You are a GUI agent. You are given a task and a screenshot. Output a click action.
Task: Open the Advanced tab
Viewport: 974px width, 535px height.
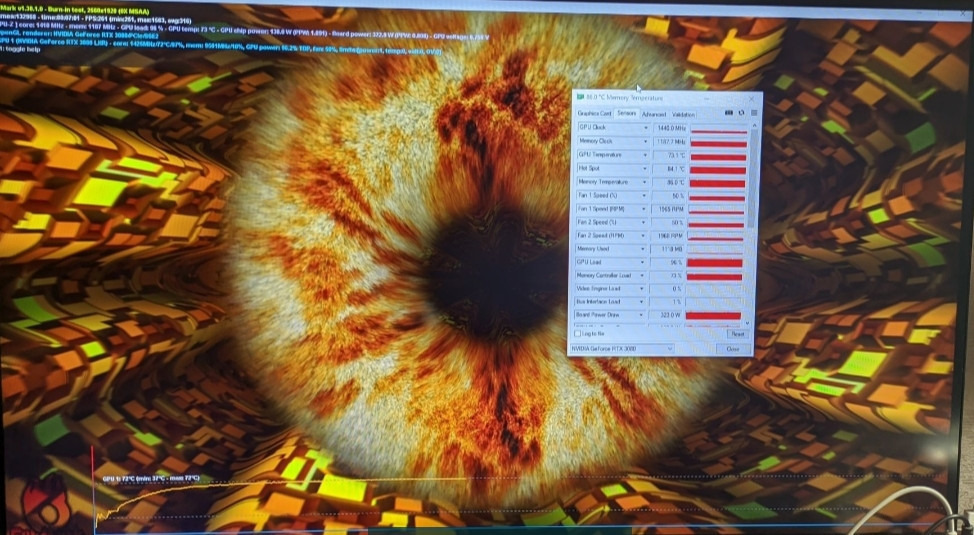click(x=653, y=114)
